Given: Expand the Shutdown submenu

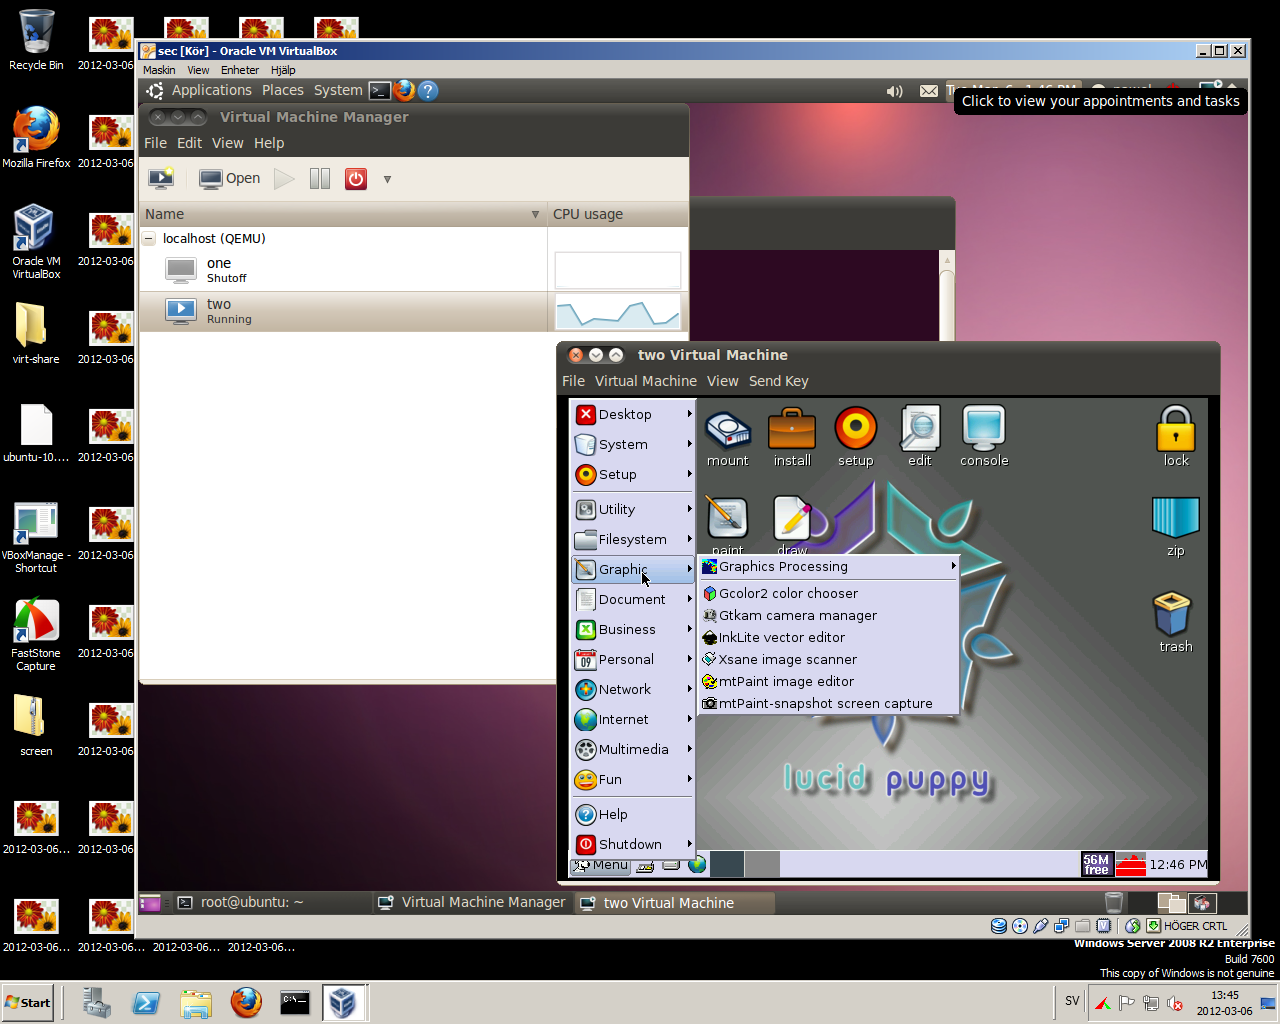Looking at the screenshot, I should pyautogui.click(x=632, y=844).
